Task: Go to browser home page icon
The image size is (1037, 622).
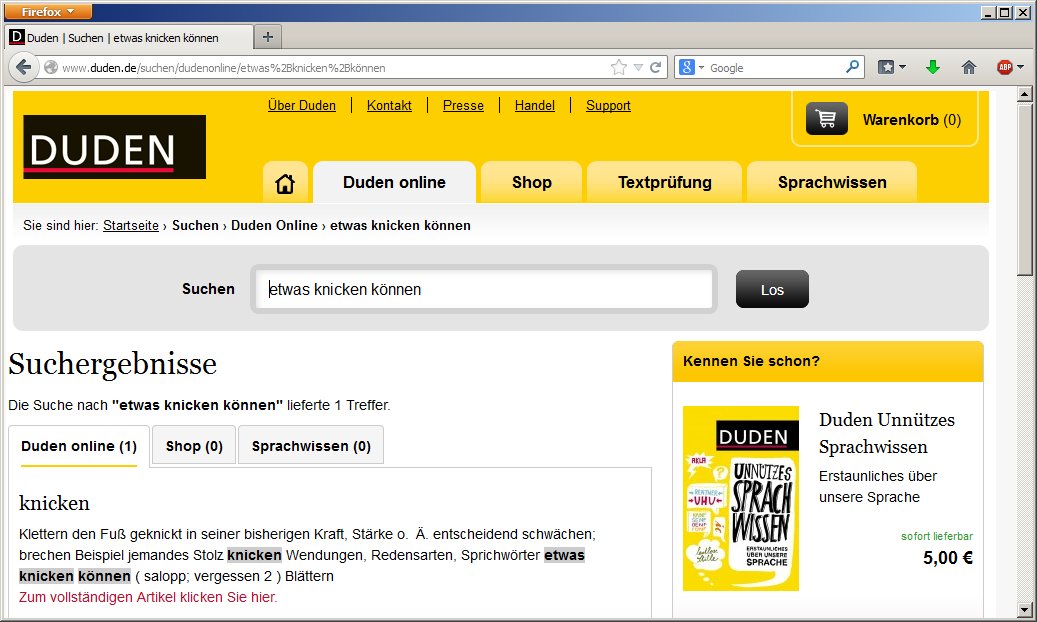Action: 969,67
